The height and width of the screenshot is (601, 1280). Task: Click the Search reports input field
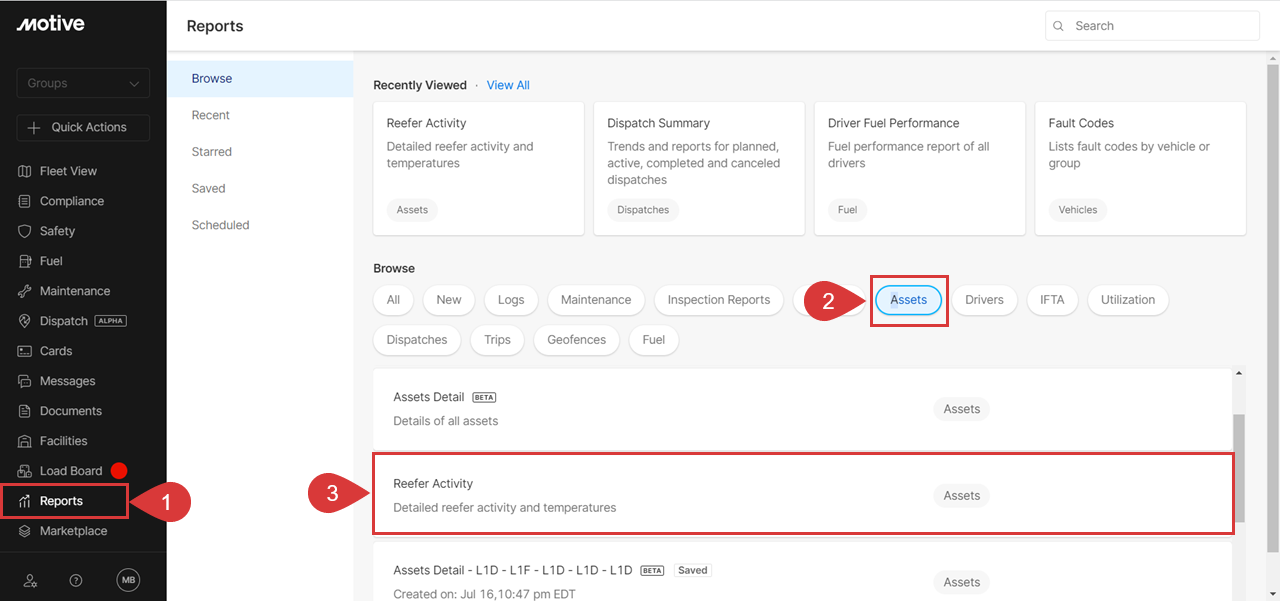click(1160, 26)
